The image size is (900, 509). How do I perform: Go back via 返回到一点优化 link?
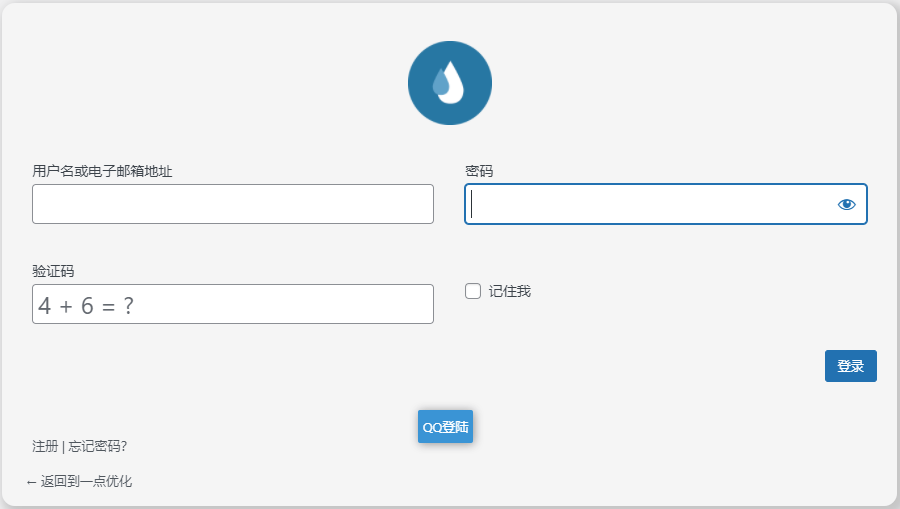click(86, 481)
